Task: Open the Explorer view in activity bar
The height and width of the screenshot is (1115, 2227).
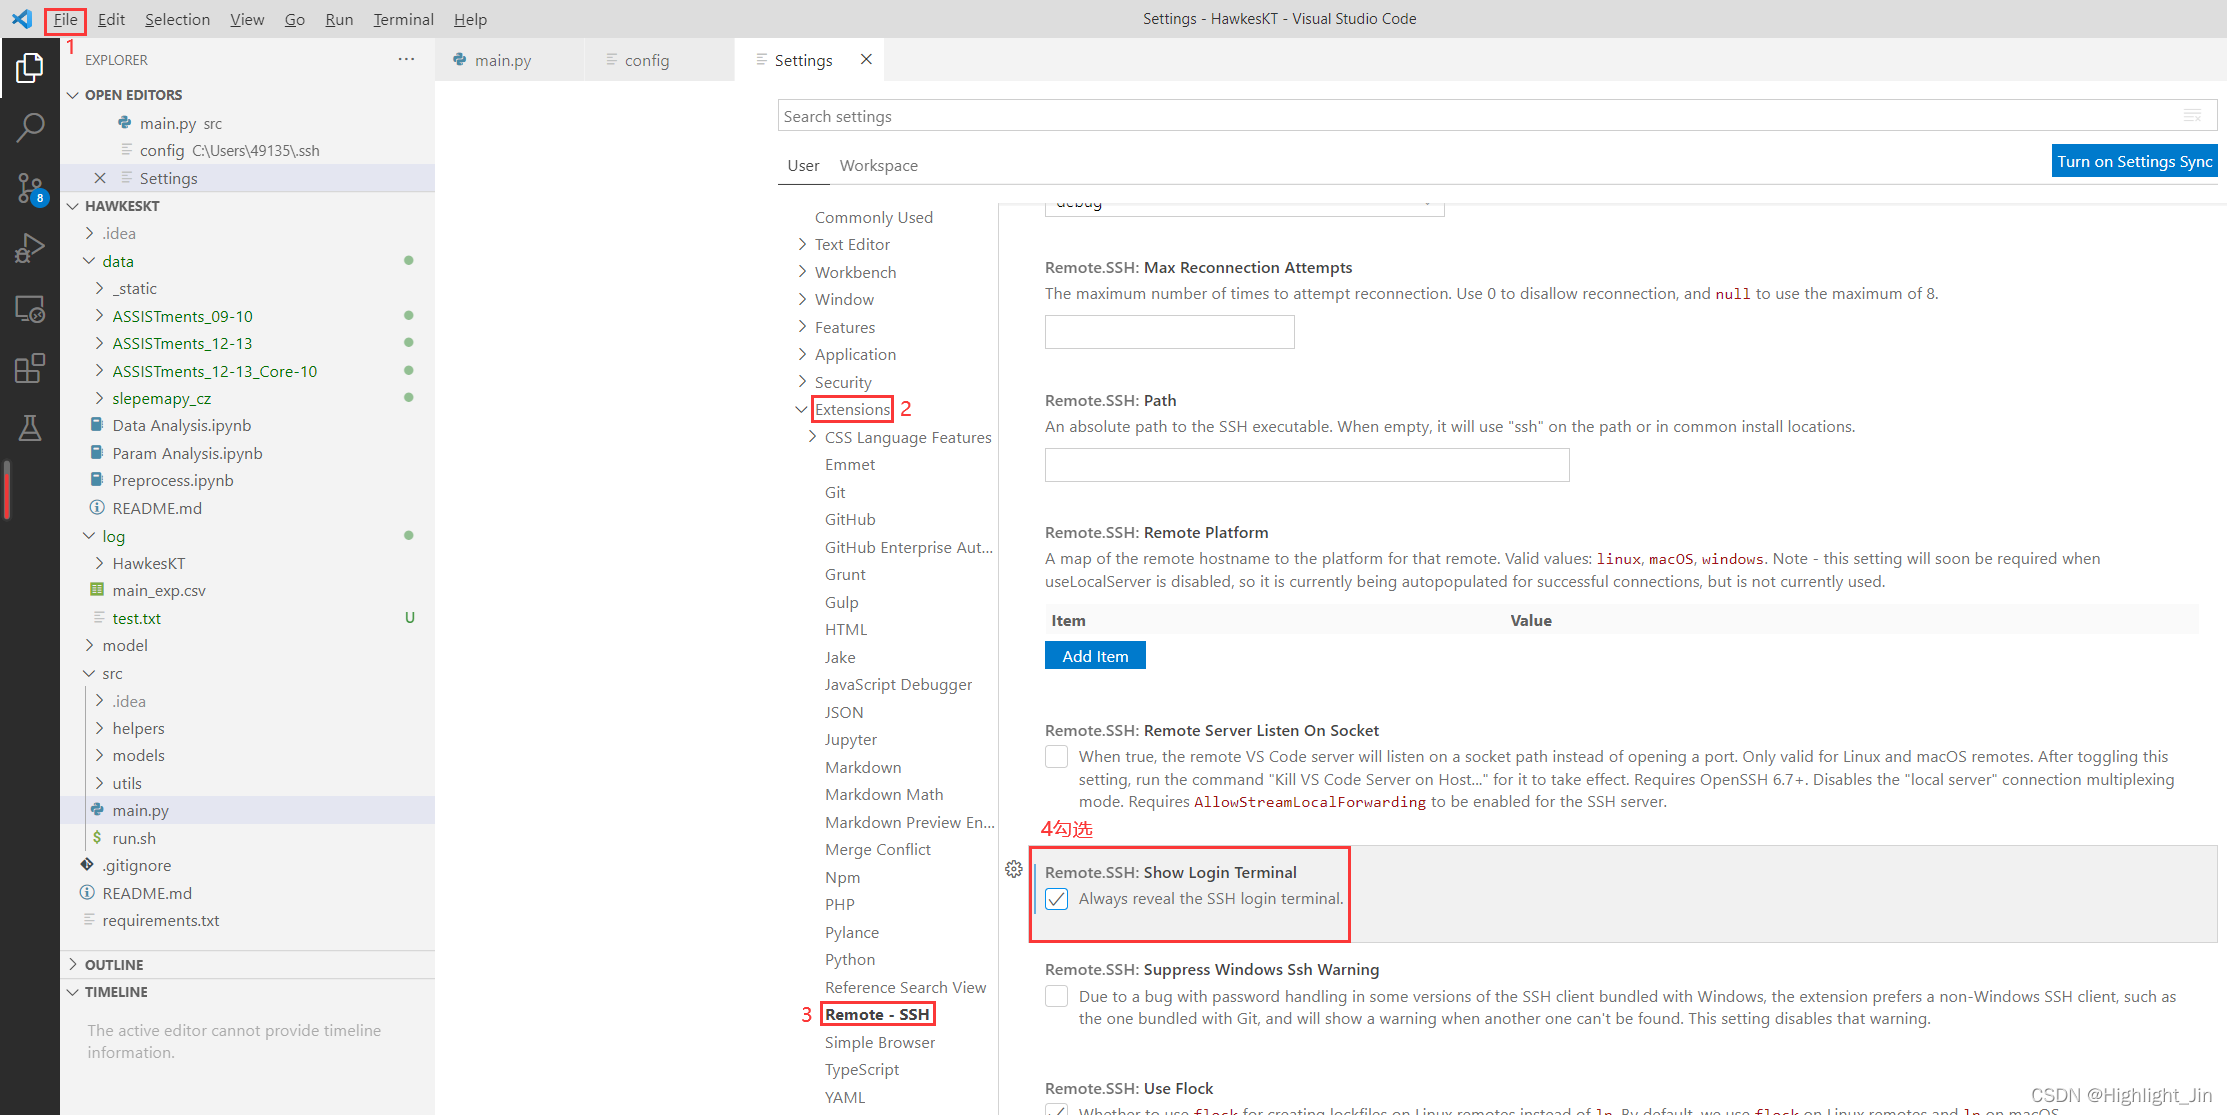Action: [x=30, y=68]
